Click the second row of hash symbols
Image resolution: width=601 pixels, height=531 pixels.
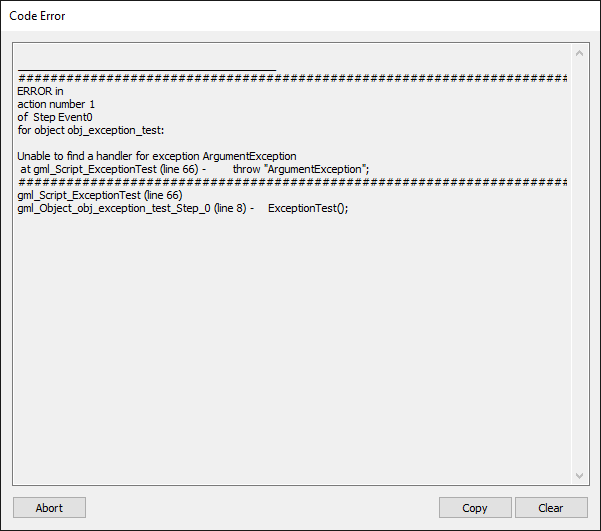click(x=292, y=182)
